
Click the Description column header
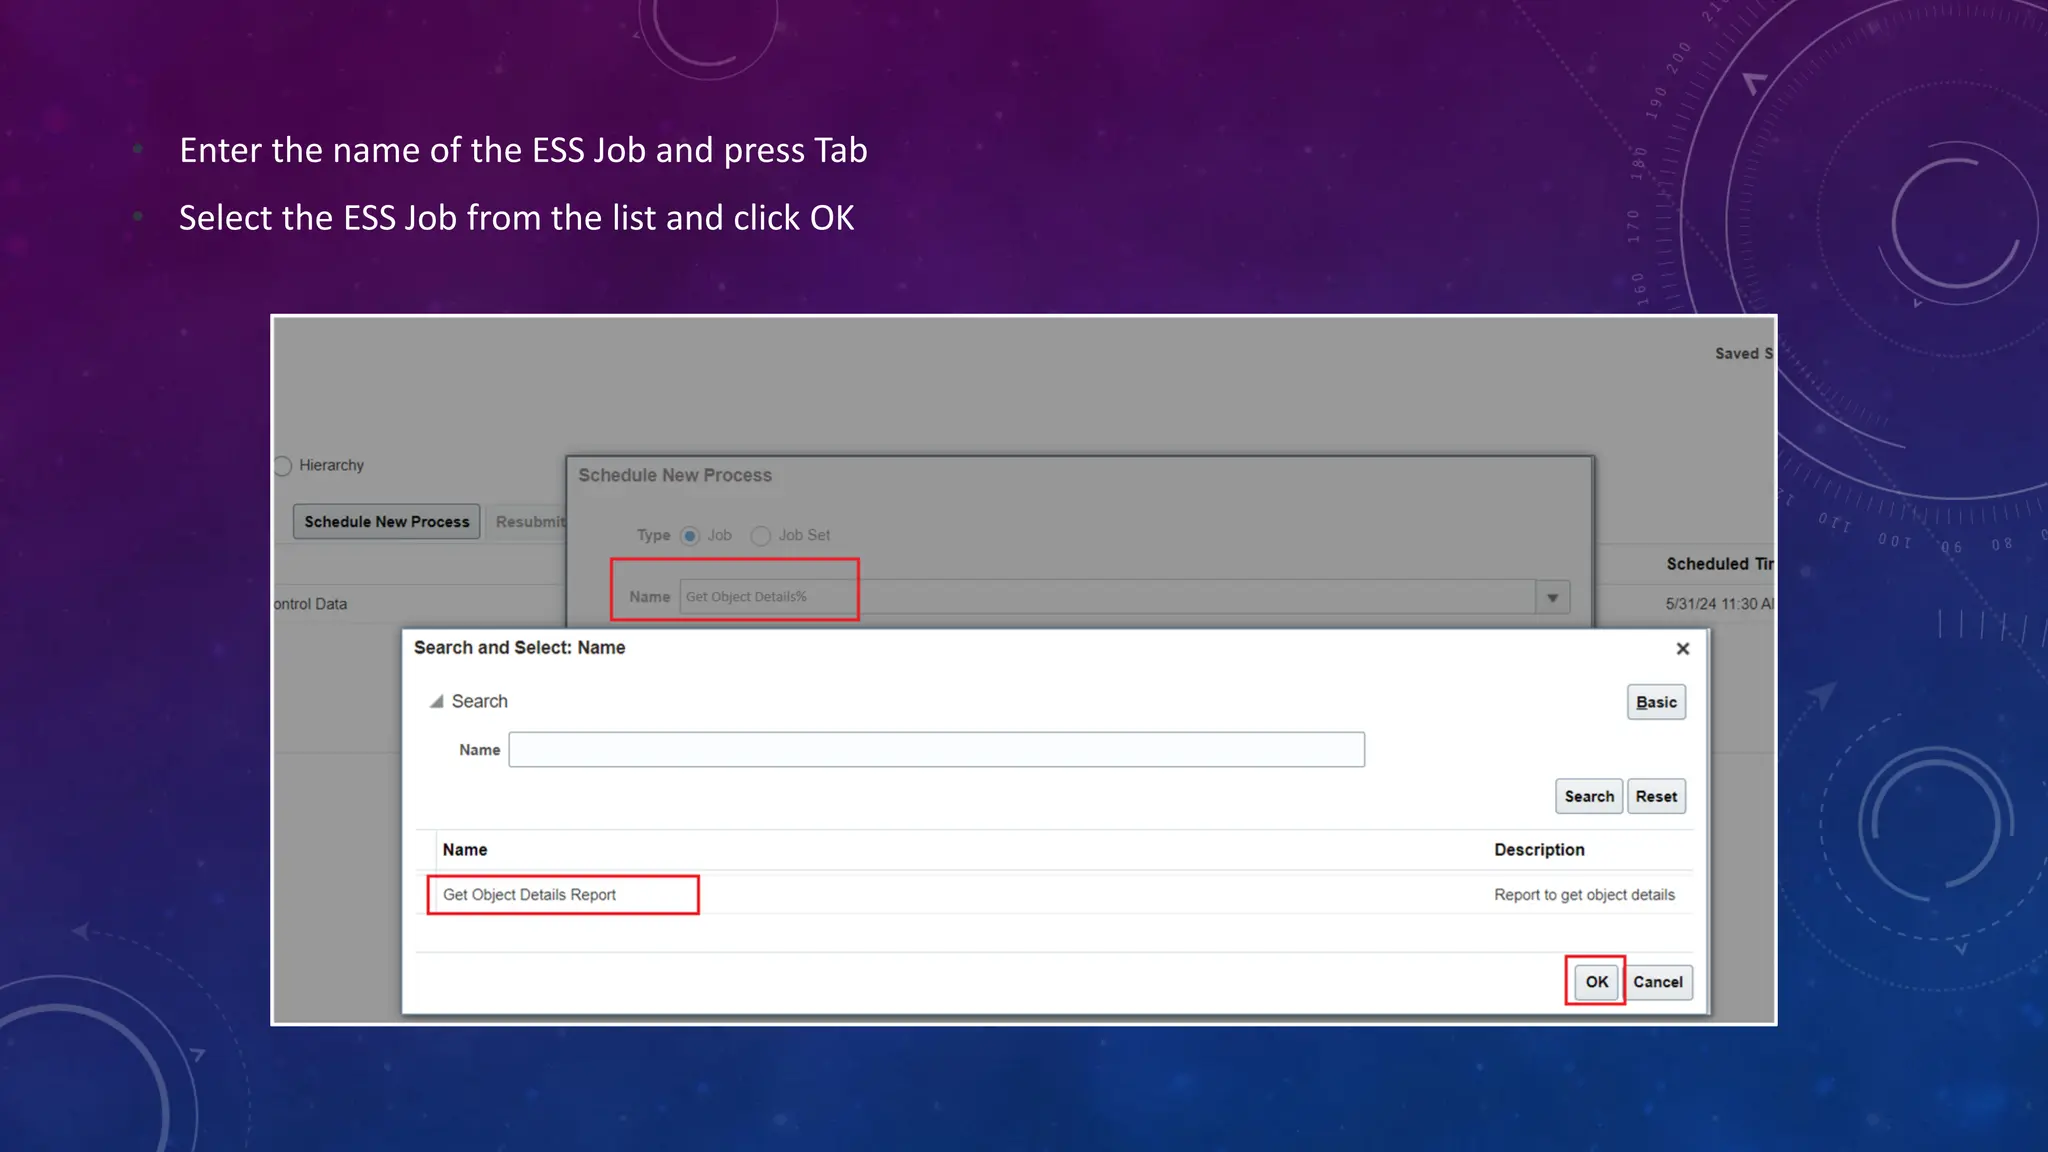[1539, 850]
